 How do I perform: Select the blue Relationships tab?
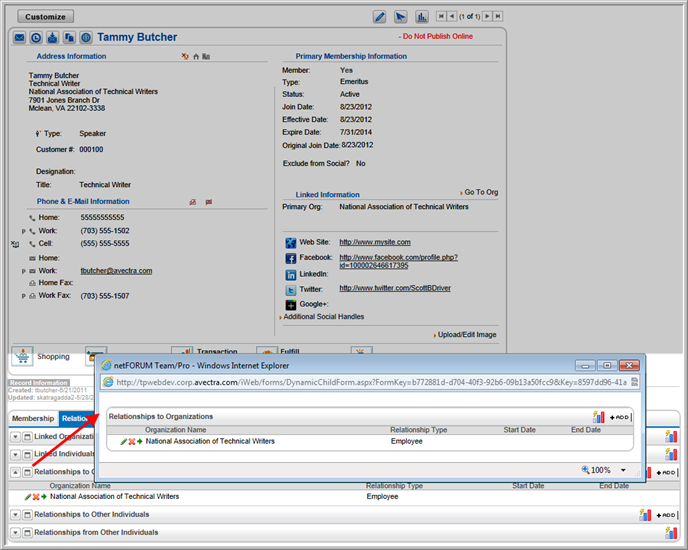[77, 419]
